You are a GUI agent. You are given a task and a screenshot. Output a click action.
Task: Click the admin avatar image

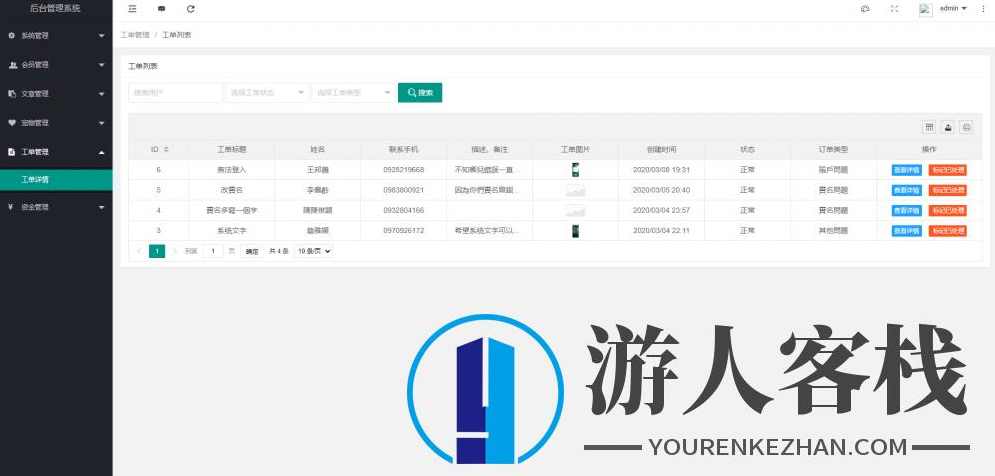[926, 9]
